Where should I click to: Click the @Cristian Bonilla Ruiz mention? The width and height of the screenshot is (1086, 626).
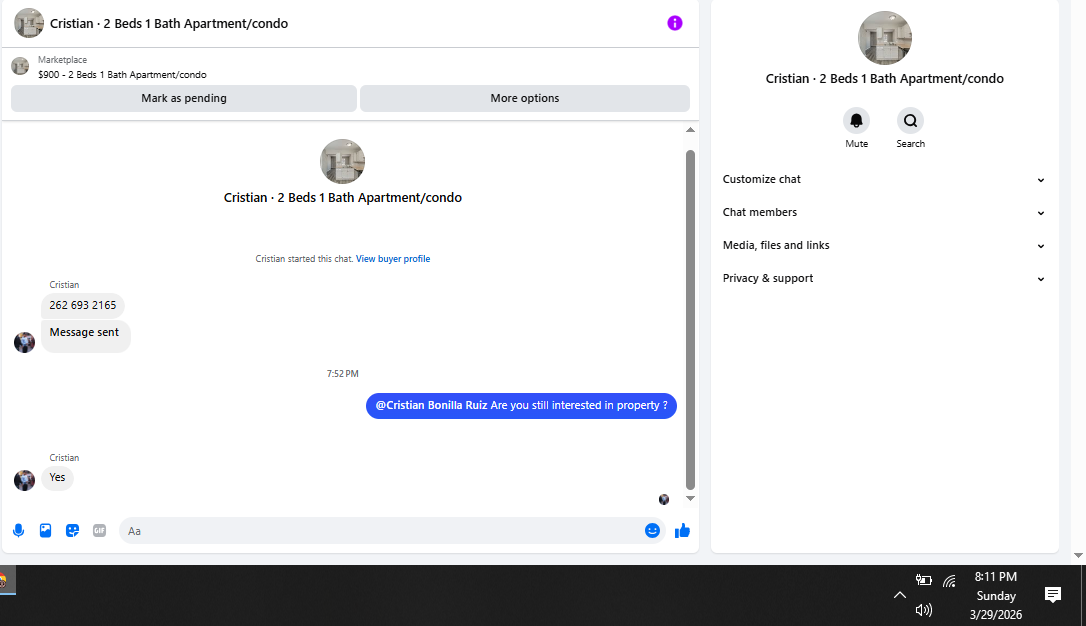[431, 405]
